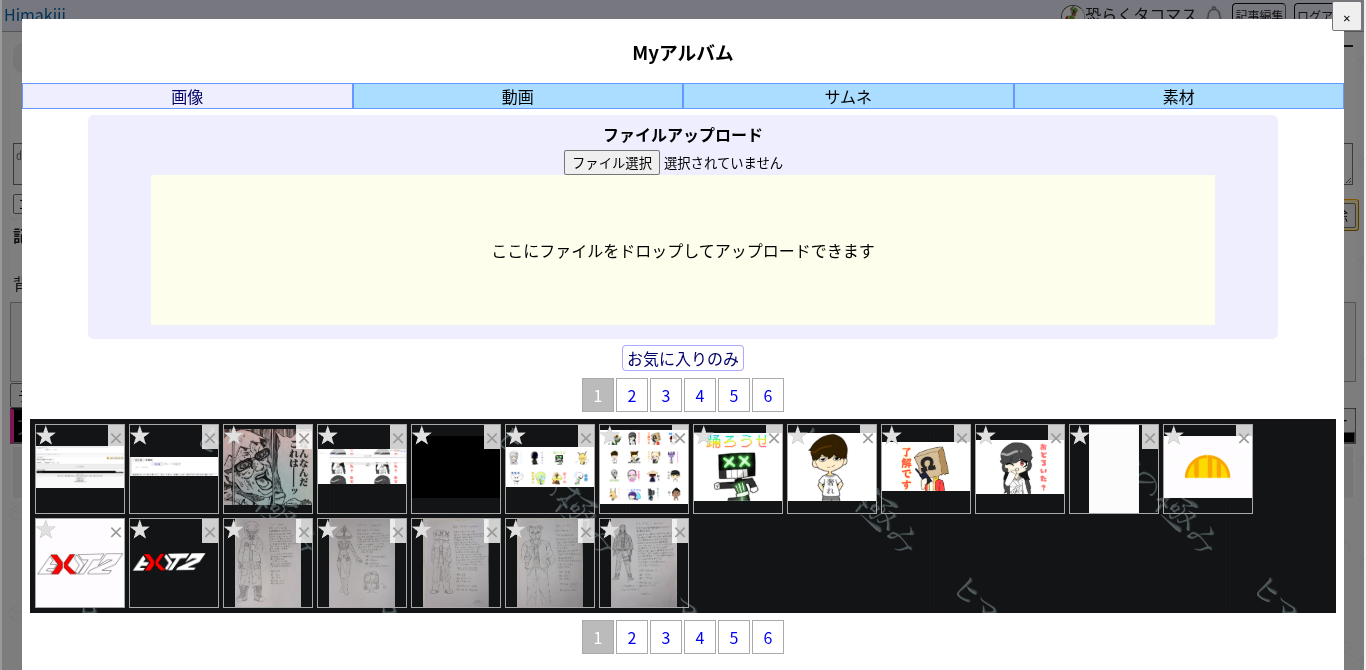Delete the all-black thumbnail image
This screenshot has width=1366, height=670.
point(492,438)
